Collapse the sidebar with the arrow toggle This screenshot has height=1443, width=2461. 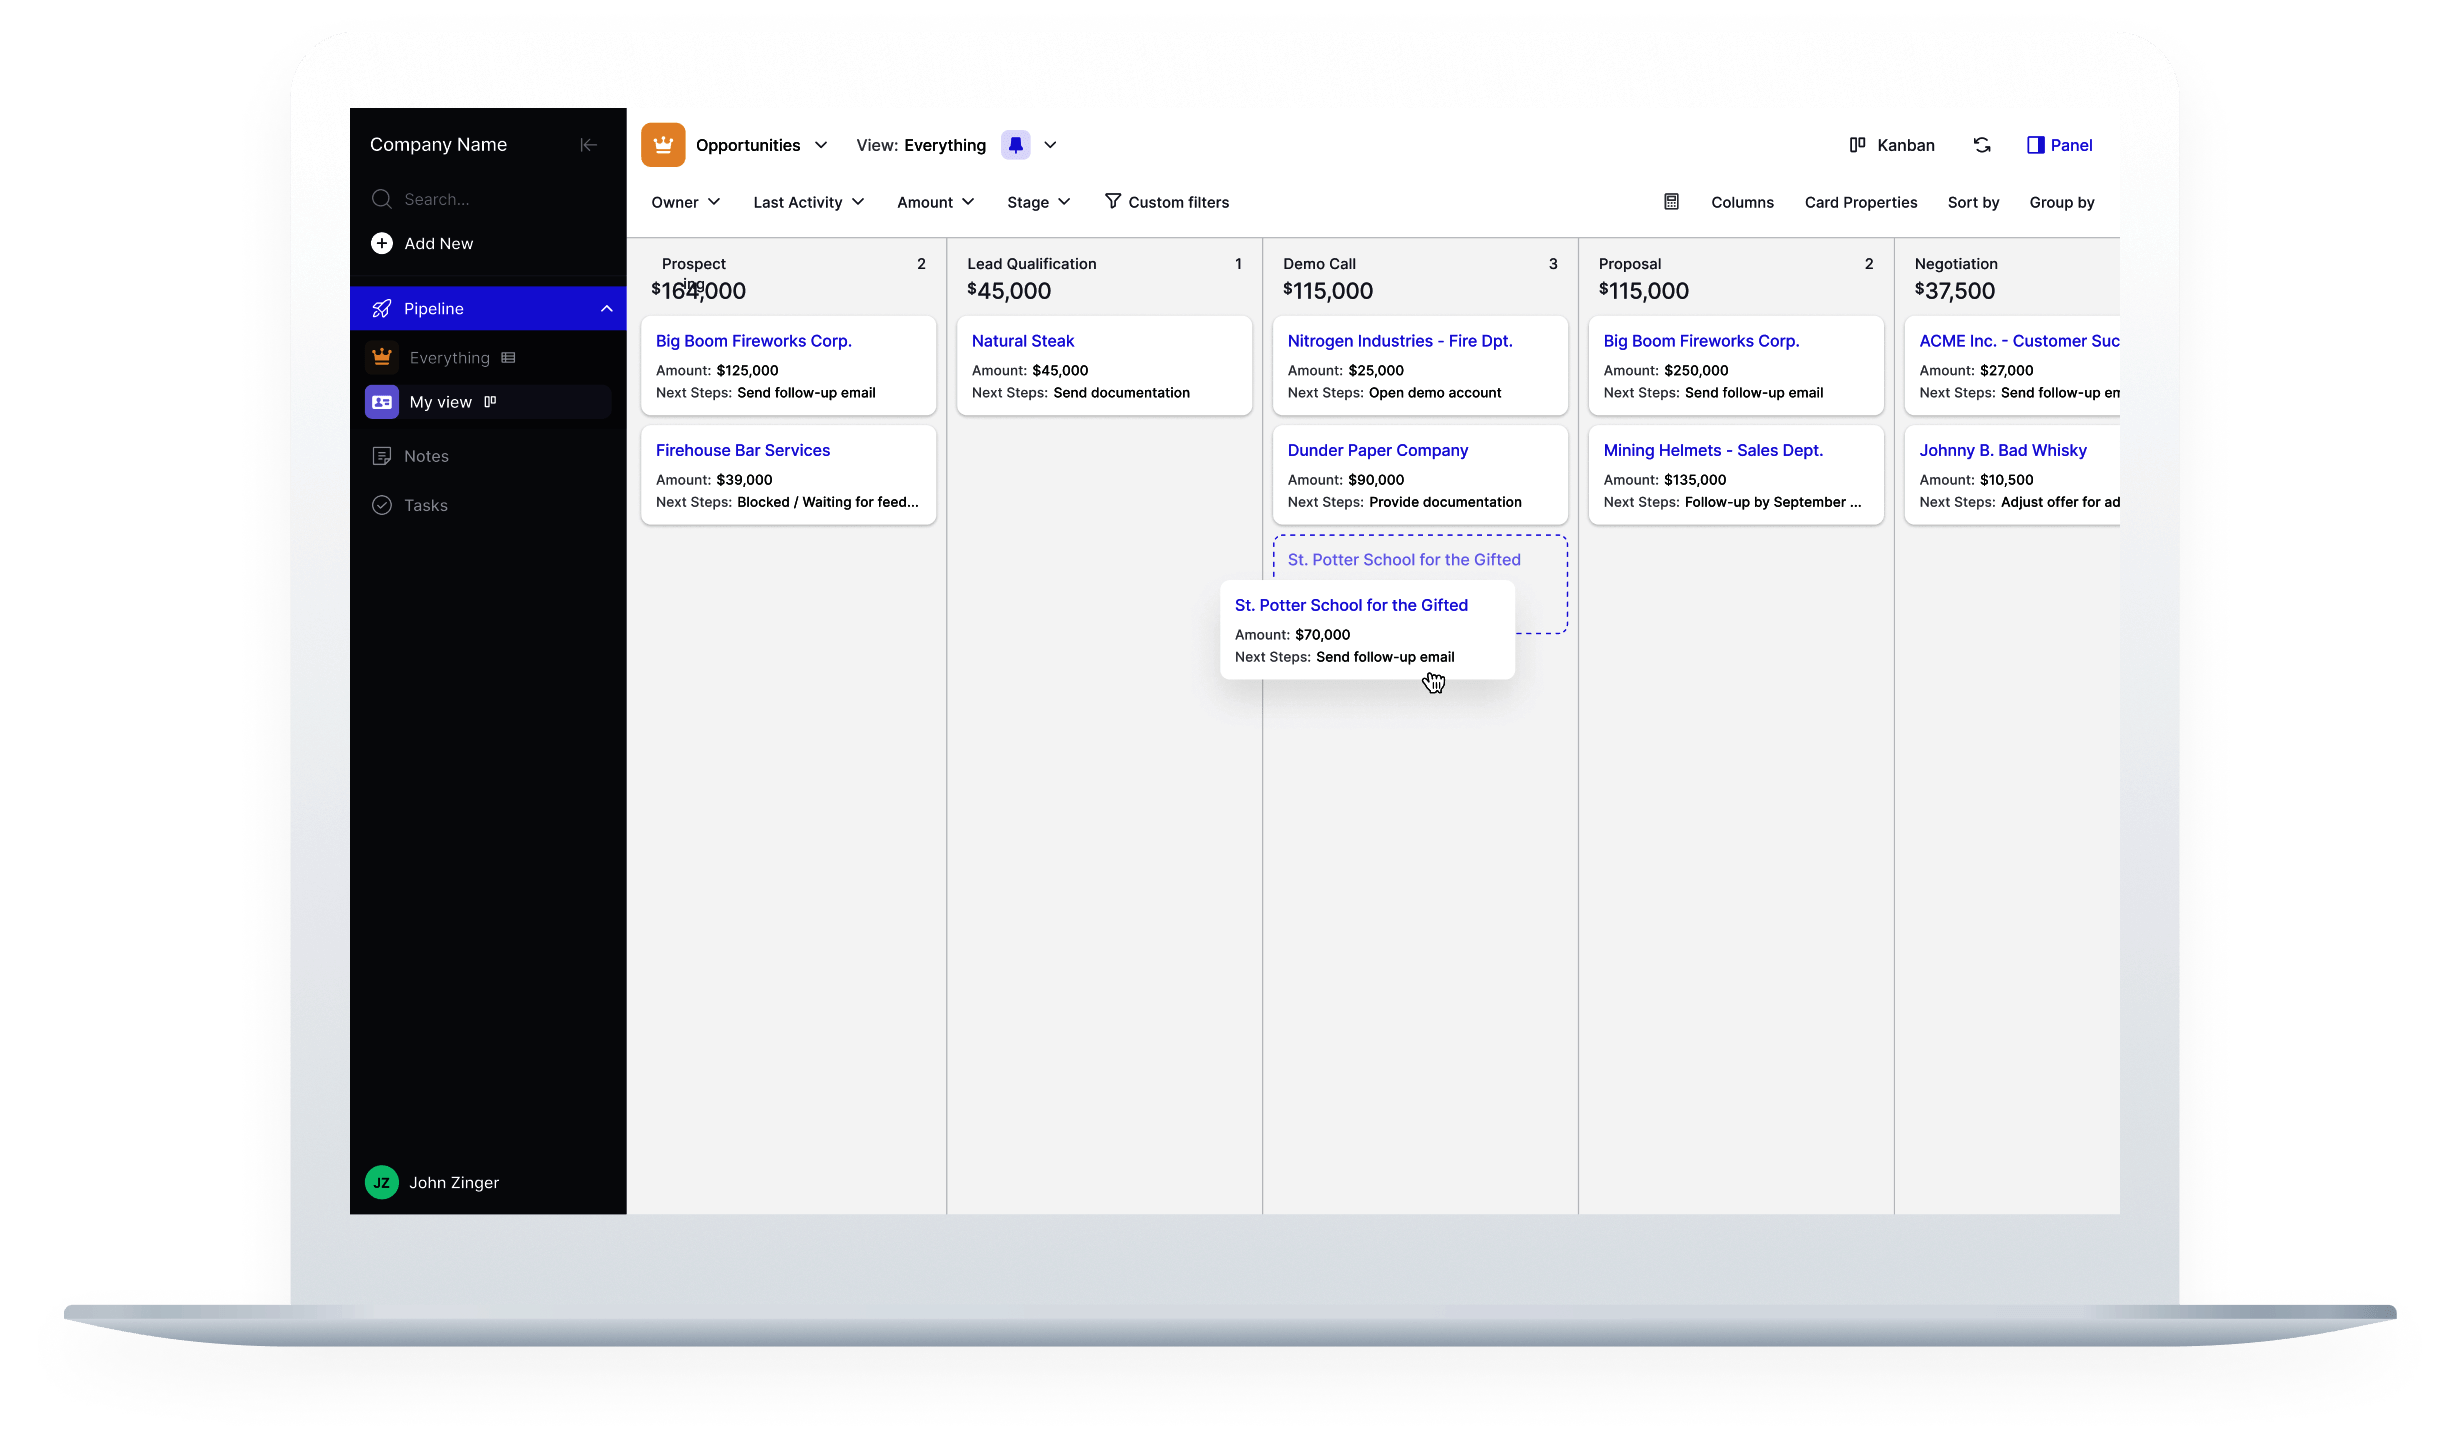(588, 144)
